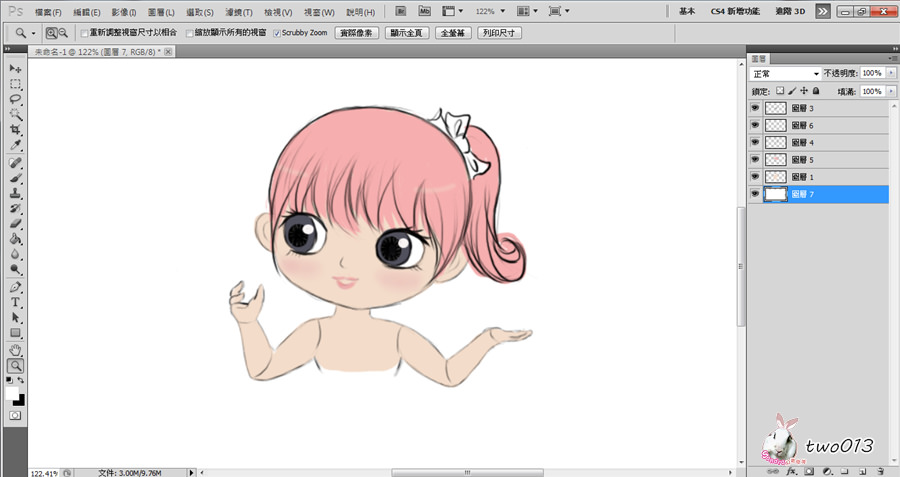This screenshot has height=477, width=900.
Task: Expand the 不透明度 opacity slider arrow
Action: (x=890, y=74)
